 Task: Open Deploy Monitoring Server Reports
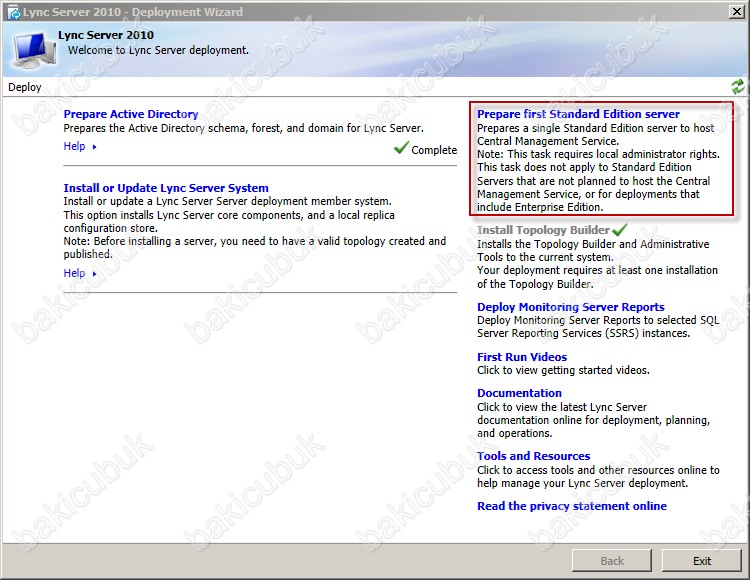(571, 307)
